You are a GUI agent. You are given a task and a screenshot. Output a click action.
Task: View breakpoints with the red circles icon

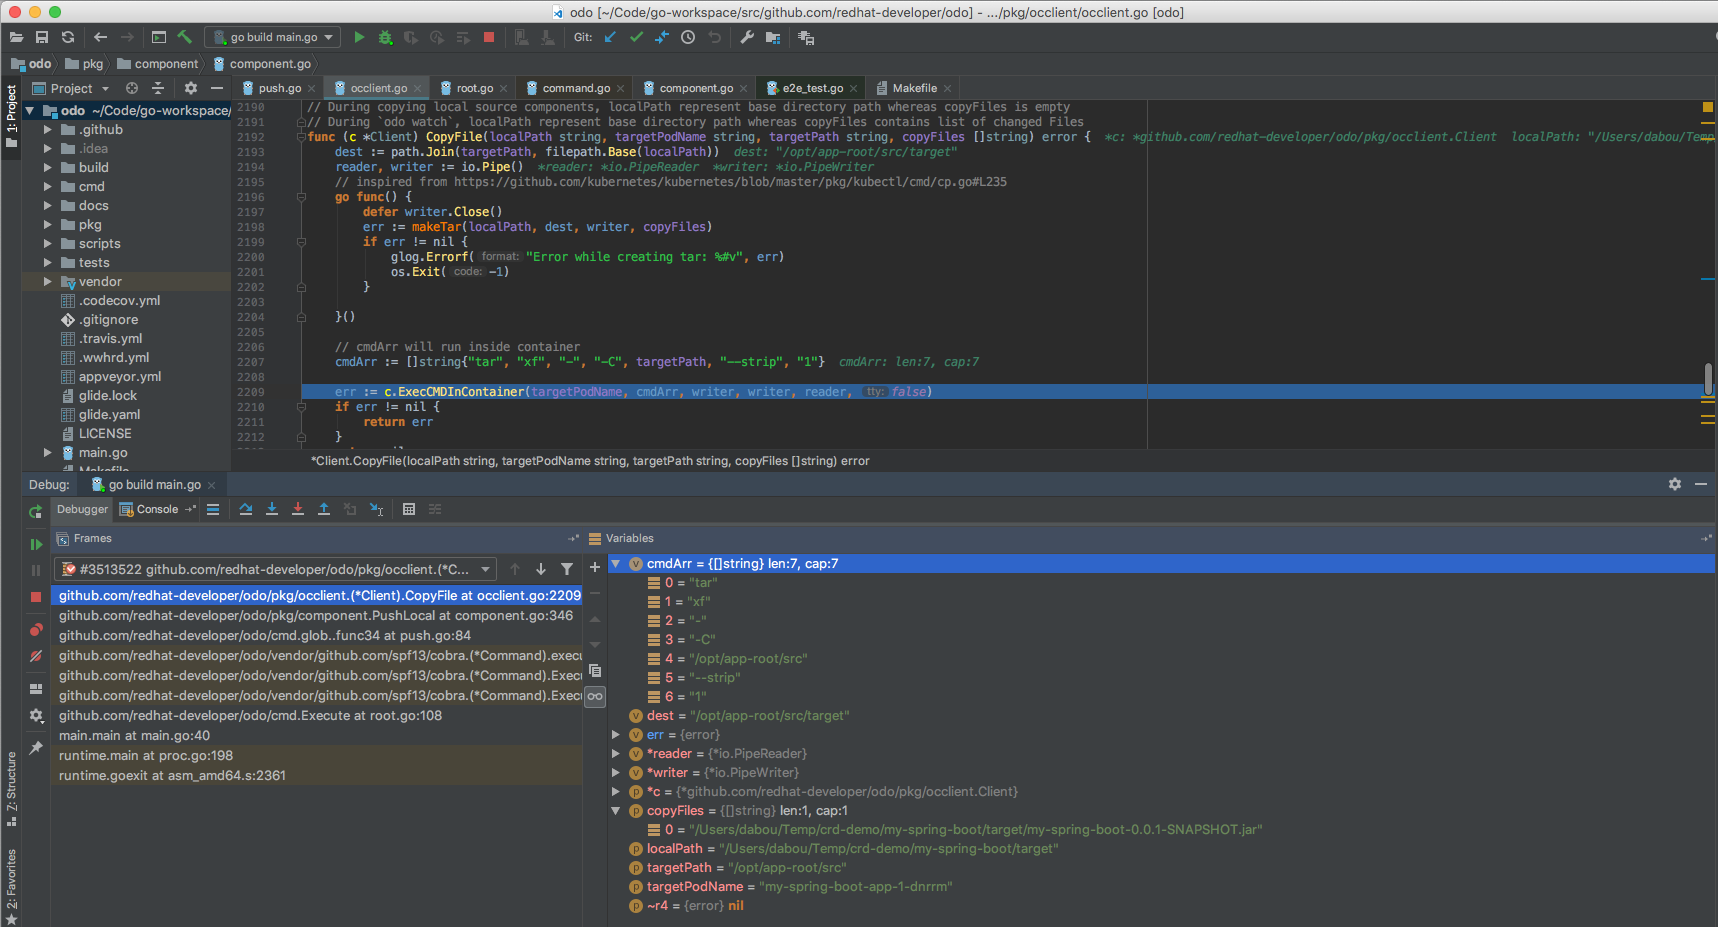pyautogui.click(x=36, y=629)
